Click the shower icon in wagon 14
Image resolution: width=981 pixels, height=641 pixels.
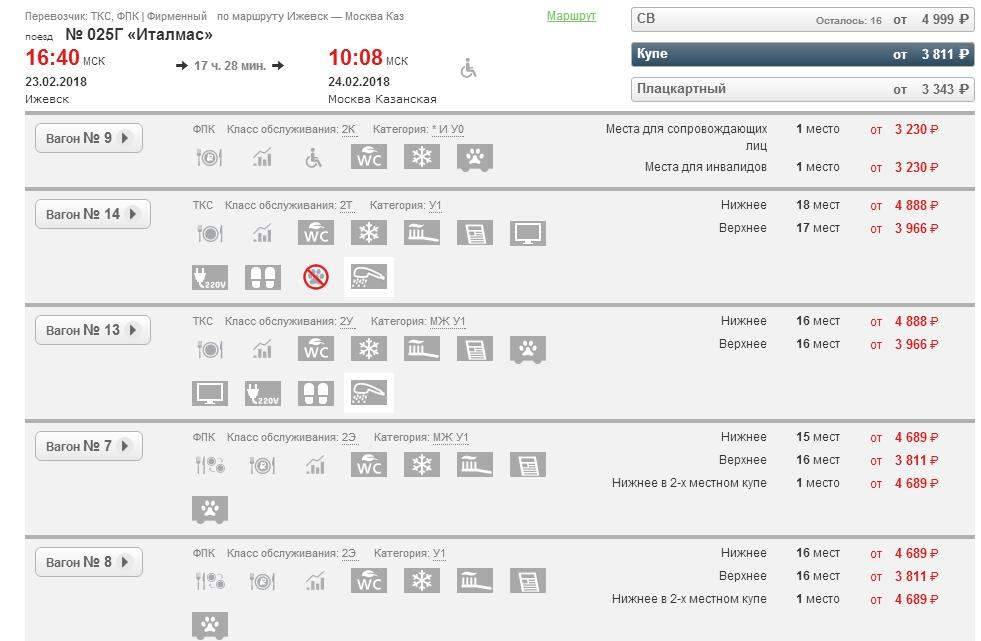[x=369, y=276]
